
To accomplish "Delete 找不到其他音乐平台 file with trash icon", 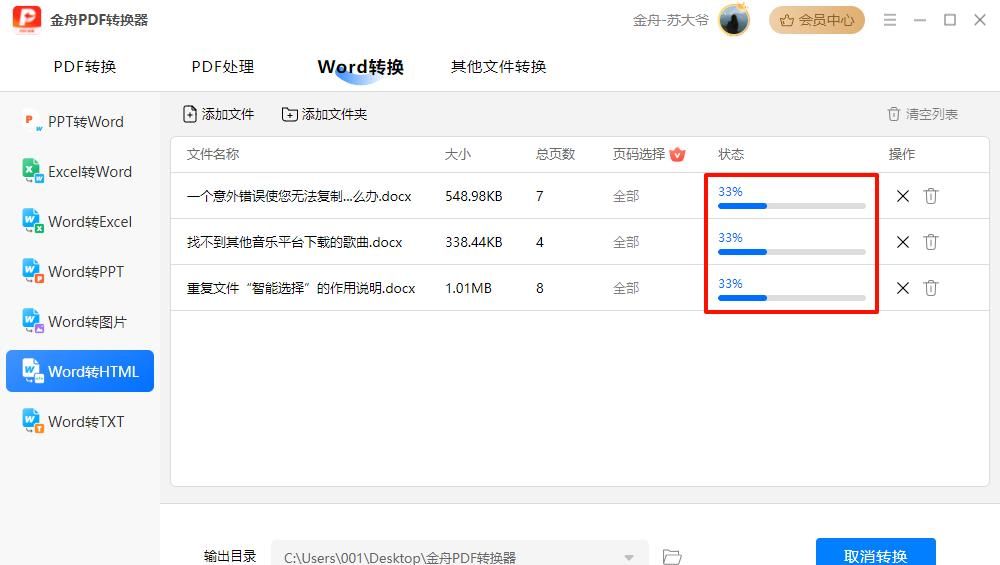I will (931, 242).
